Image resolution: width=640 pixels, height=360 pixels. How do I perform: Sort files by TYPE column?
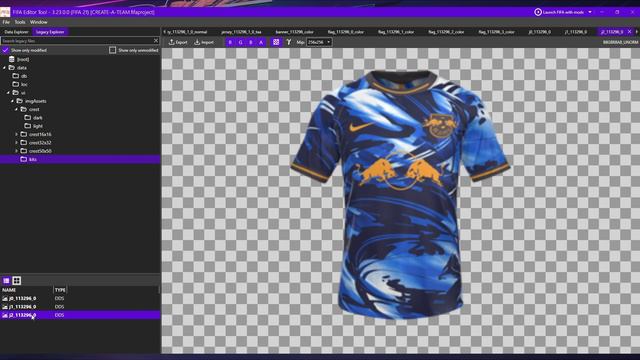60,290
